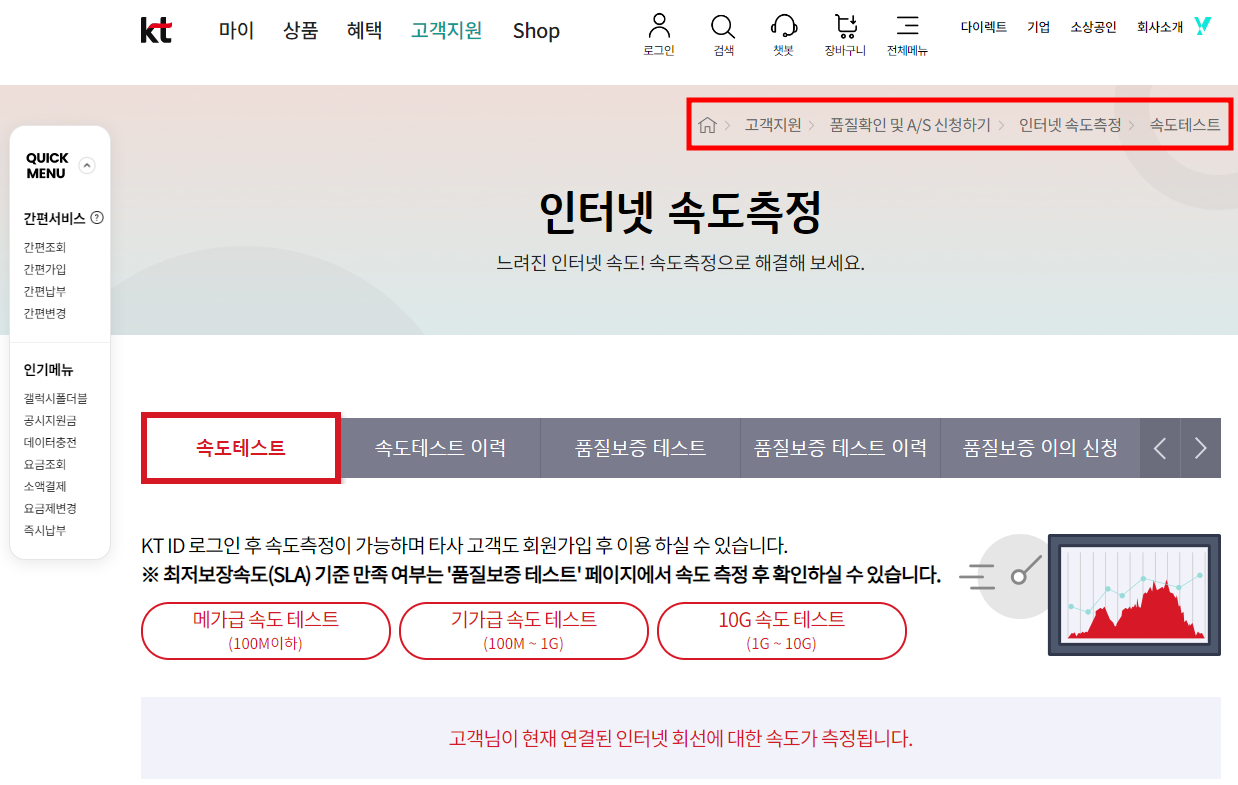Viewport: 1238px width, 785px height.
Task: Click the speed chart illustration
Action: pos(1134,595)
